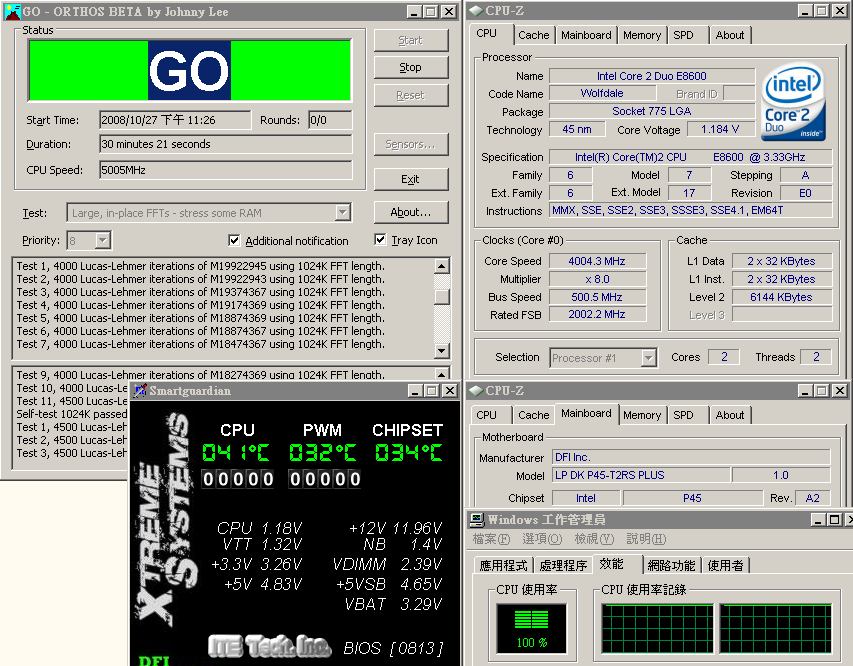Click the ORTHOS title bar app icon
Screen dimensions: 853x666
pos(12,11)
